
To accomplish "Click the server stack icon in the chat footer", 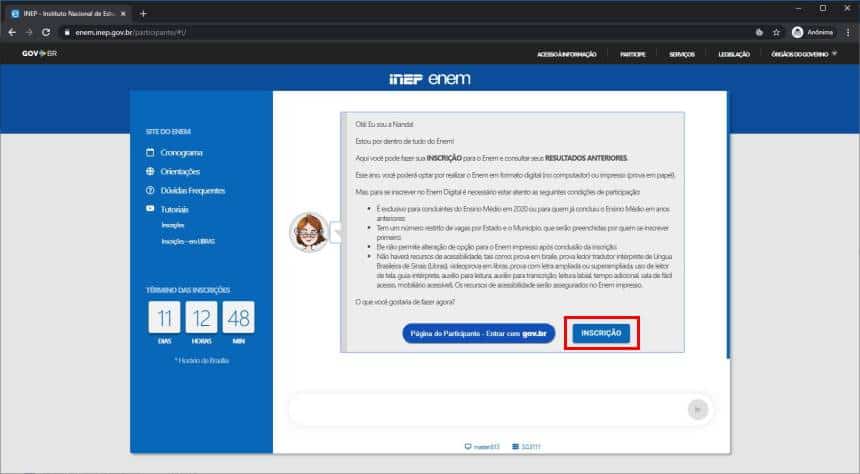I will pos(515,447).
